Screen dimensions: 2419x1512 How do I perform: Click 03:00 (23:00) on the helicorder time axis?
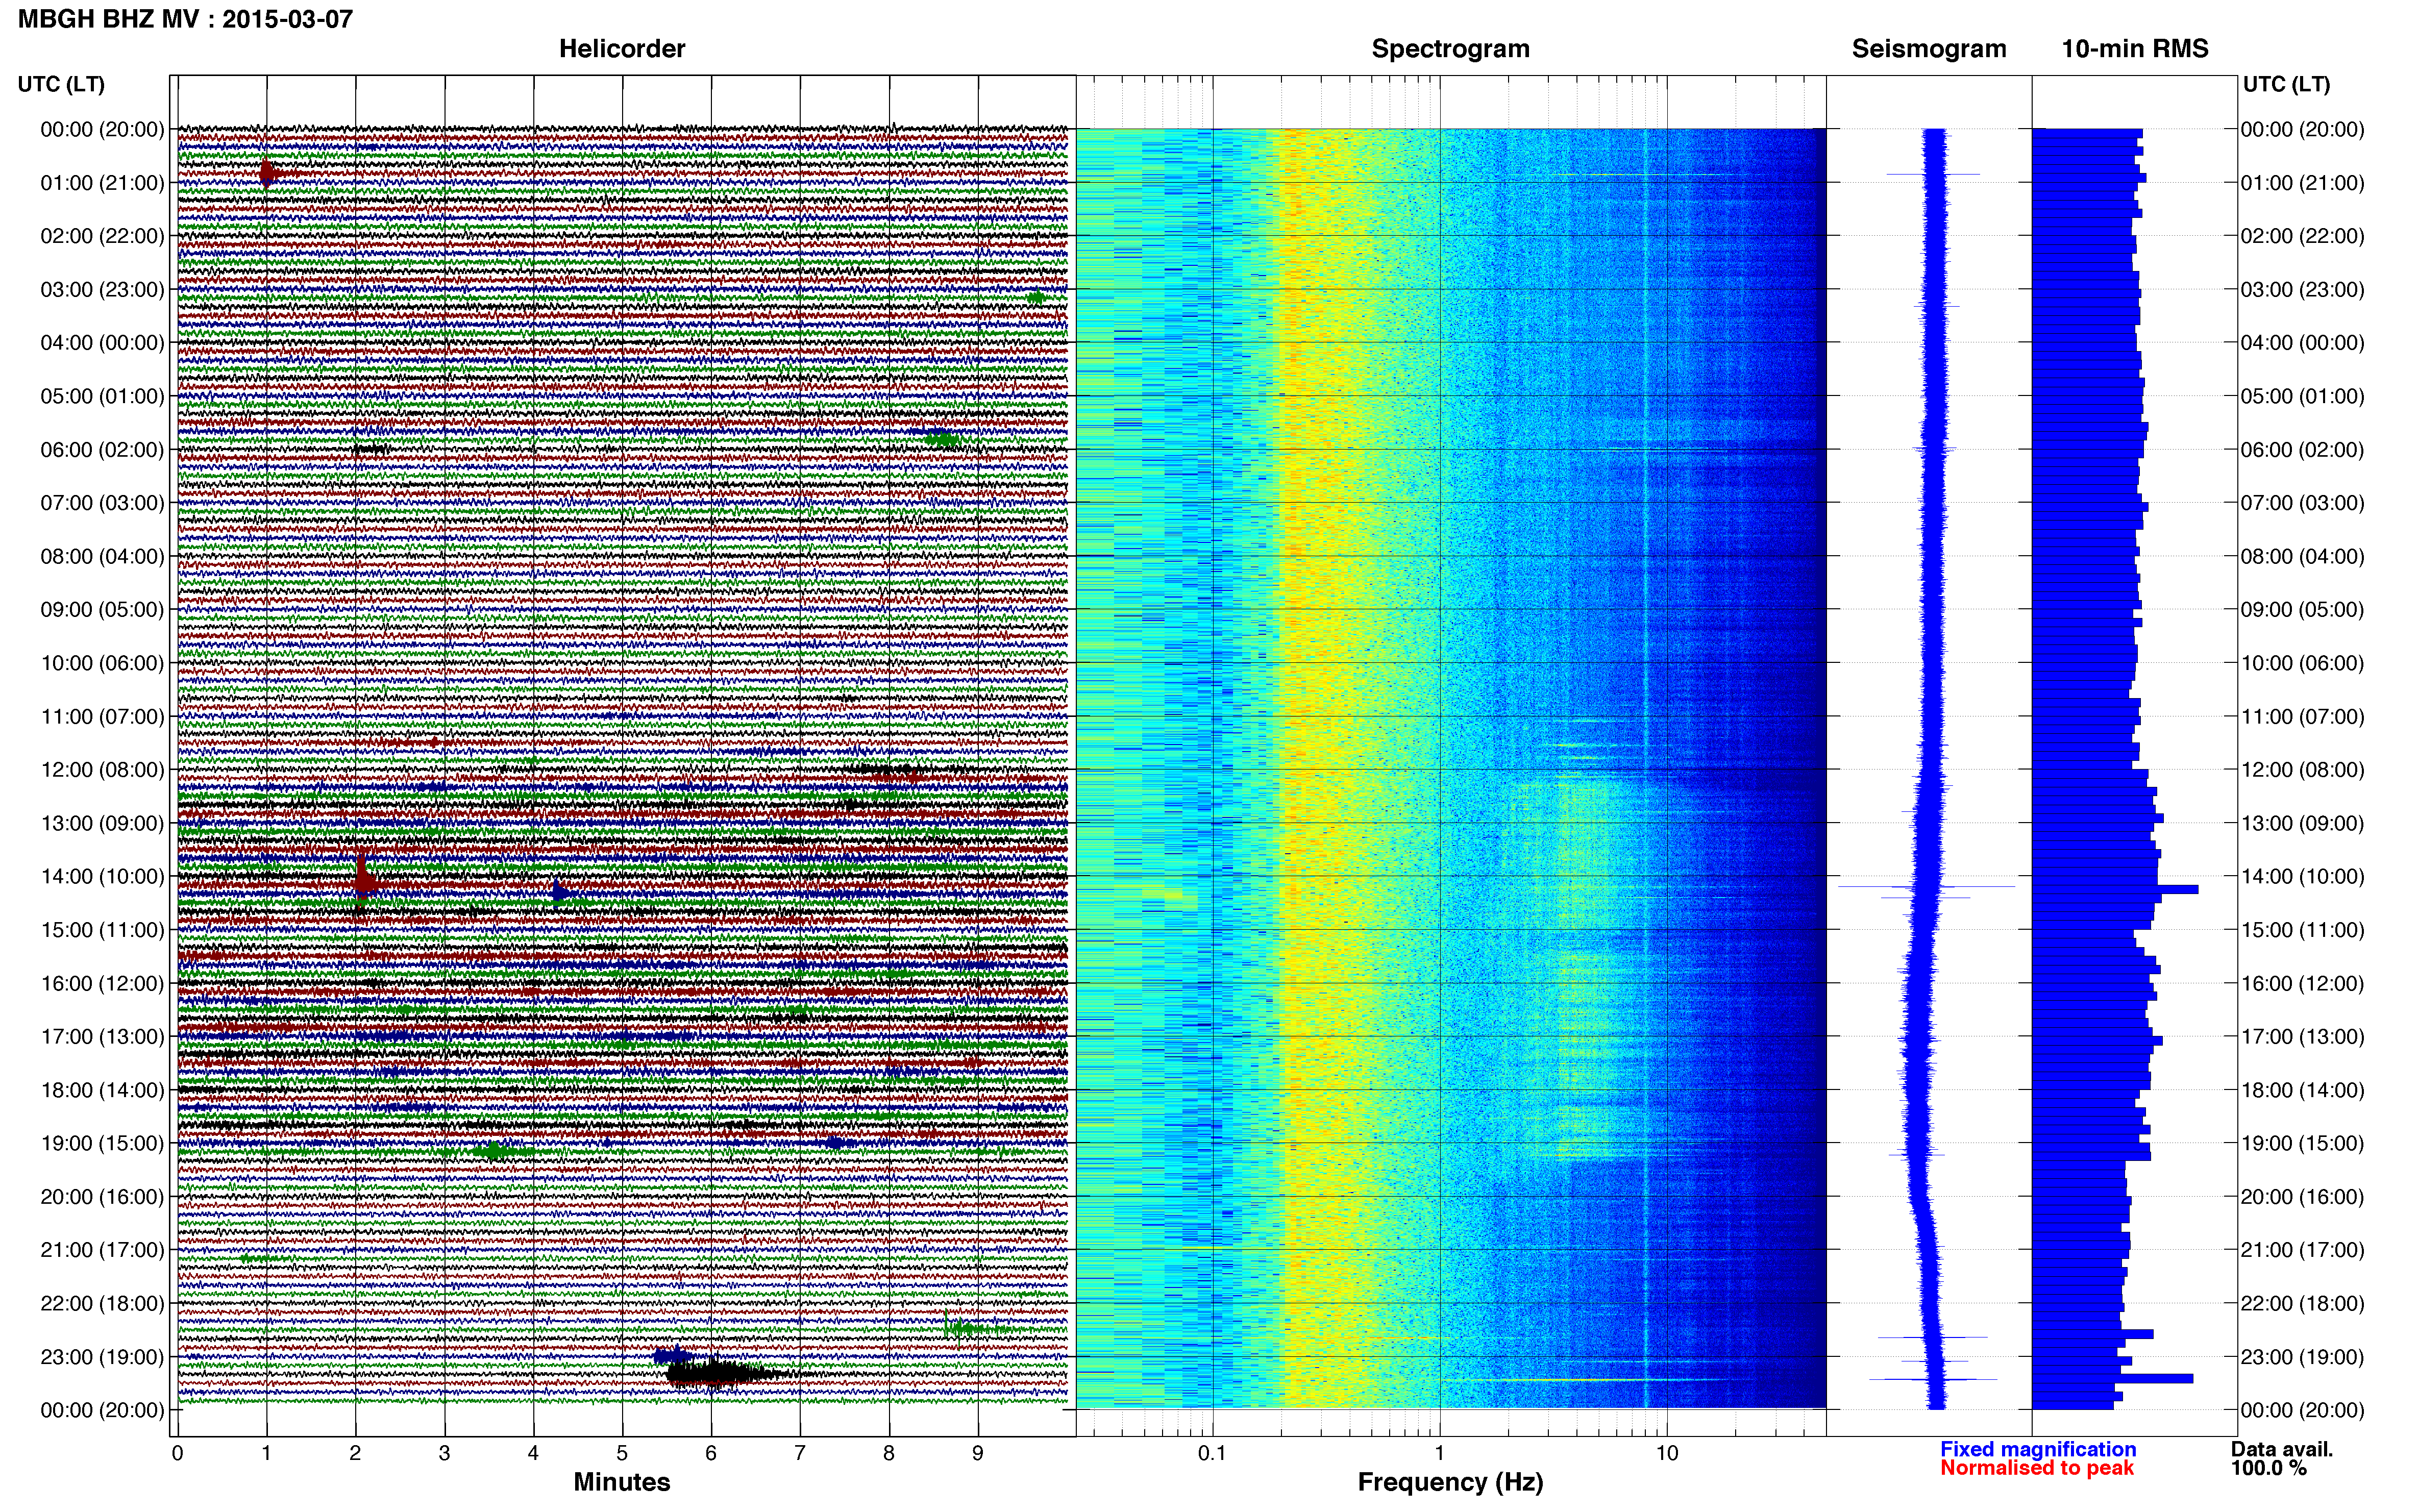point(102,290)
